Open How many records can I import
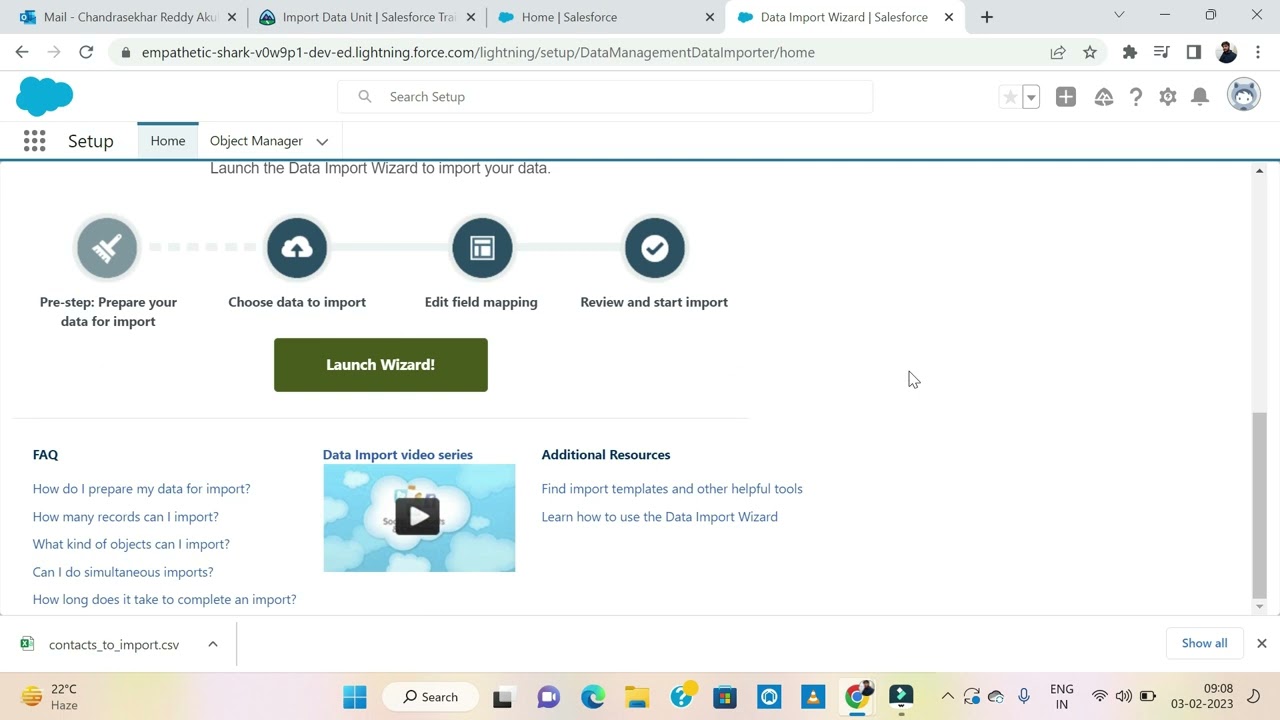The image size is (1280, 720). tap(126, 517)
